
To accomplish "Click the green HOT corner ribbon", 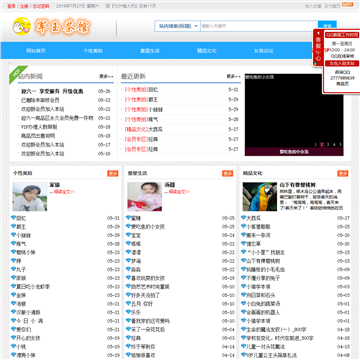I will [17, 74].
